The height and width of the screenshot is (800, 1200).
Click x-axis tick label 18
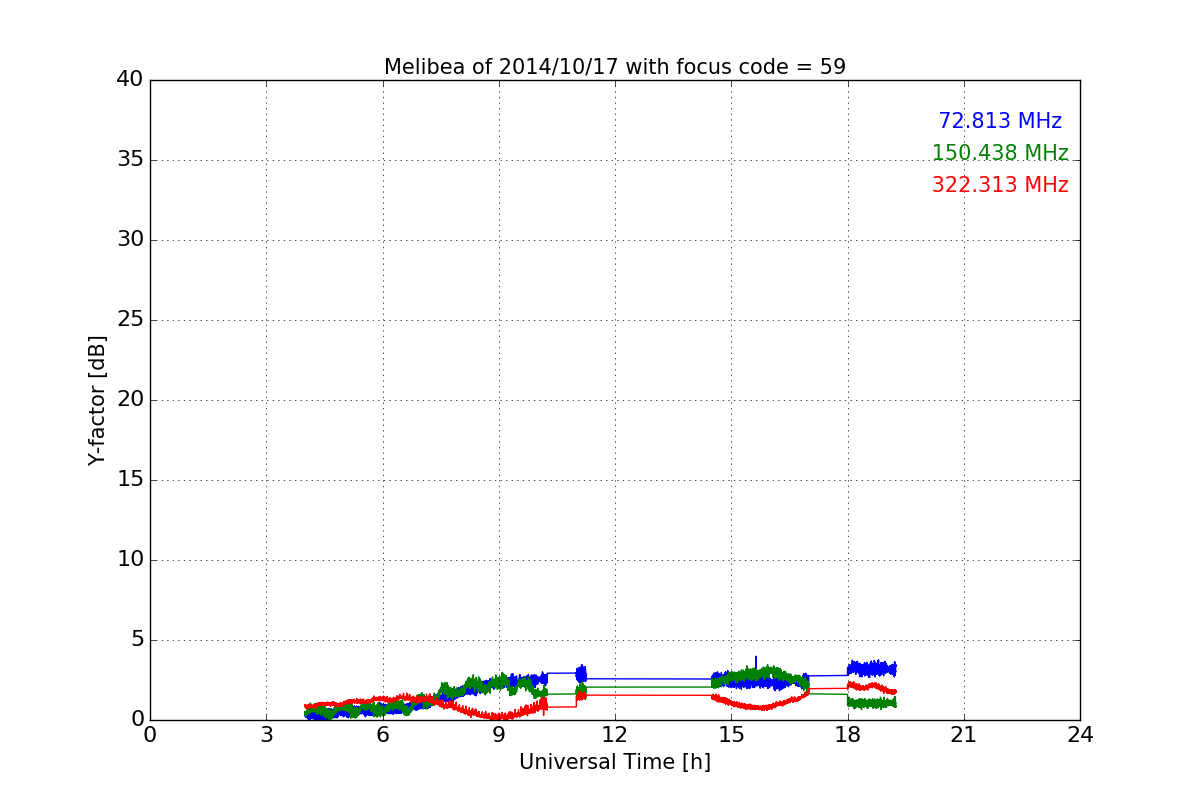(848, 735)
